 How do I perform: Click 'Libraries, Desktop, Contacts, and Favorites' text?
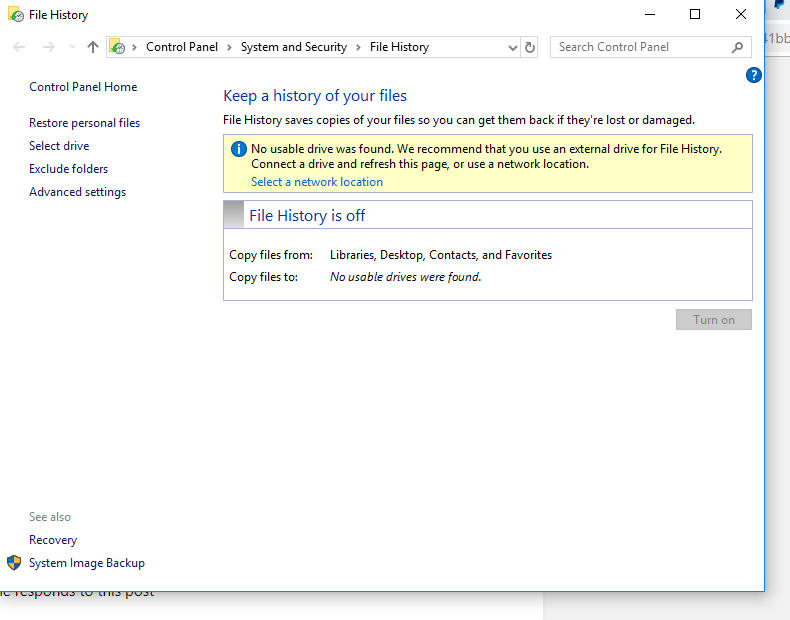(x=441, y=255)
